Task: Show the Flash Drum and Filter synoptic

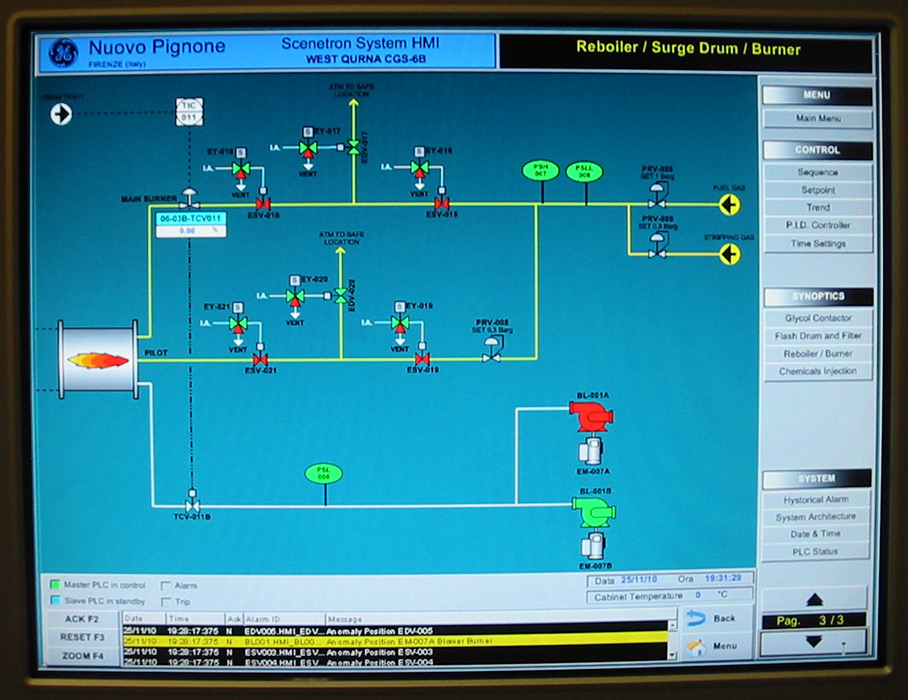Action: pyautogui.click(x=818, y=336)
